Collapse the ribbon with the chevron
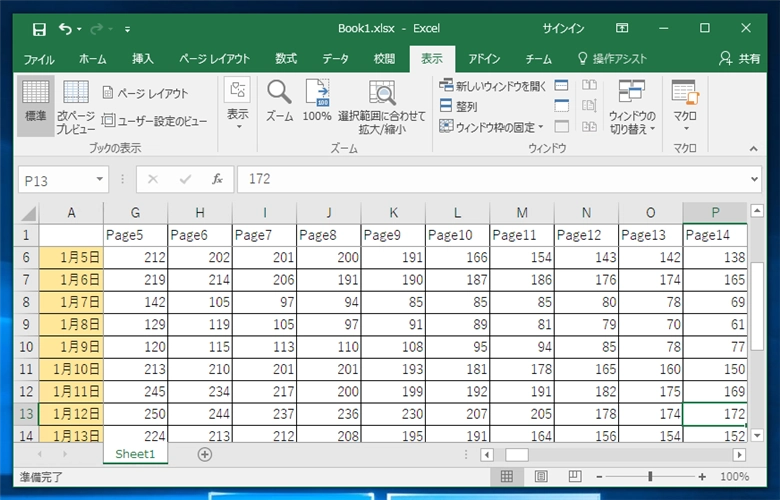 754,149
